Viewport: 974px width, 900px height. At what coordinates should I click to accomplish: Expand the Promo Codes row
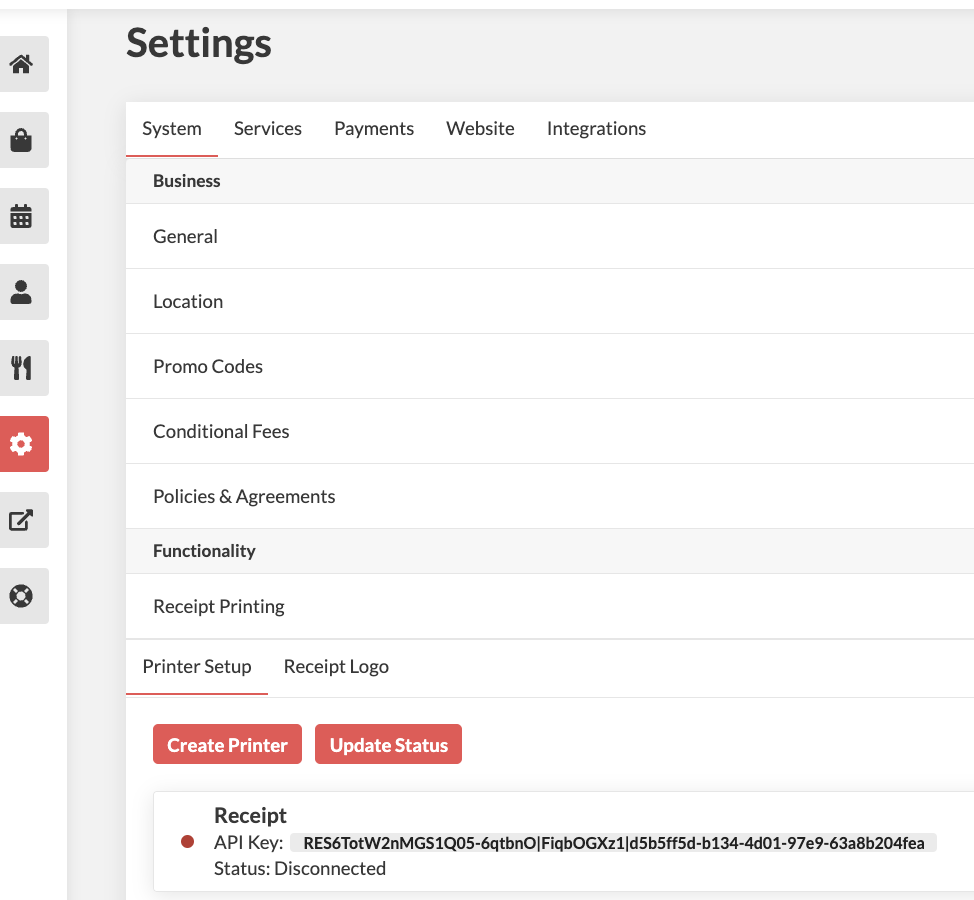pos(550,366)
